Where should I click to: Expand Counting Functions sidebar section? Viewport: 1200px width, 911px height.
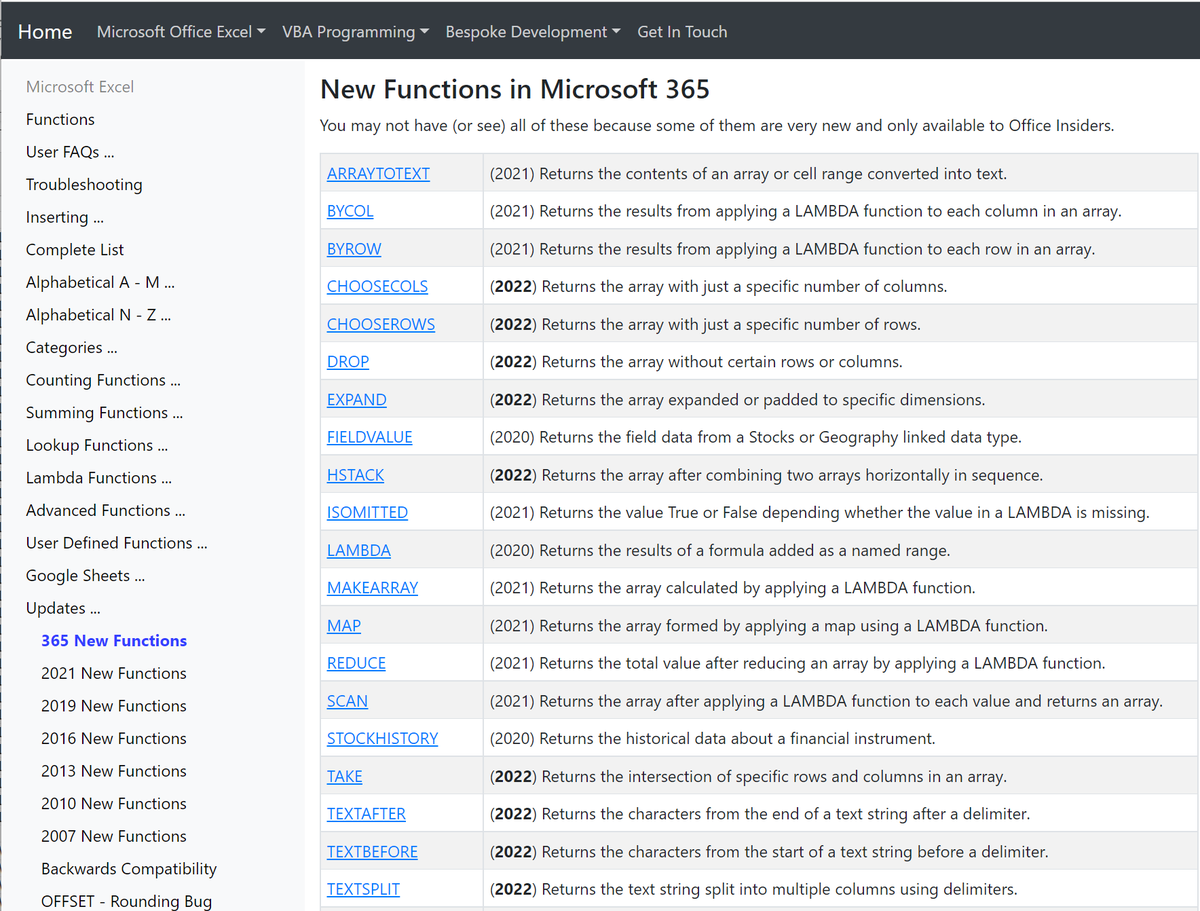click(103, 380)
